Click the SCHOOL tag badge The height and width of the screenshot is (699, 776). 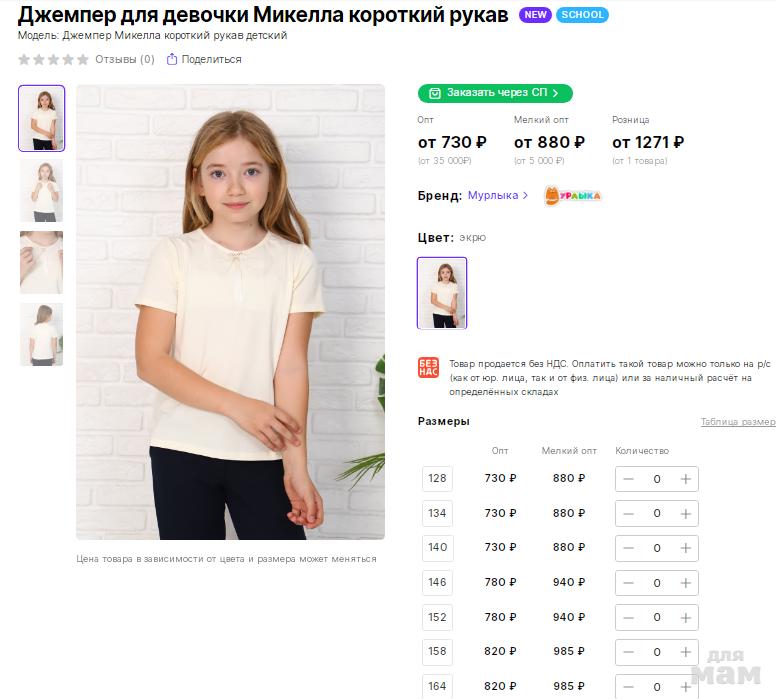pos(582,15)
